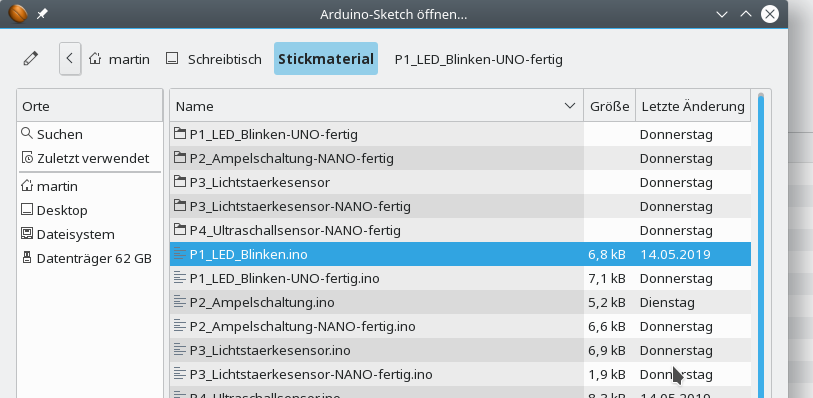The image size is (813, 398).
Task: Select file P1_LED_Blinken-UNO-fertig.ino
Action: click(x=460, y=278)
